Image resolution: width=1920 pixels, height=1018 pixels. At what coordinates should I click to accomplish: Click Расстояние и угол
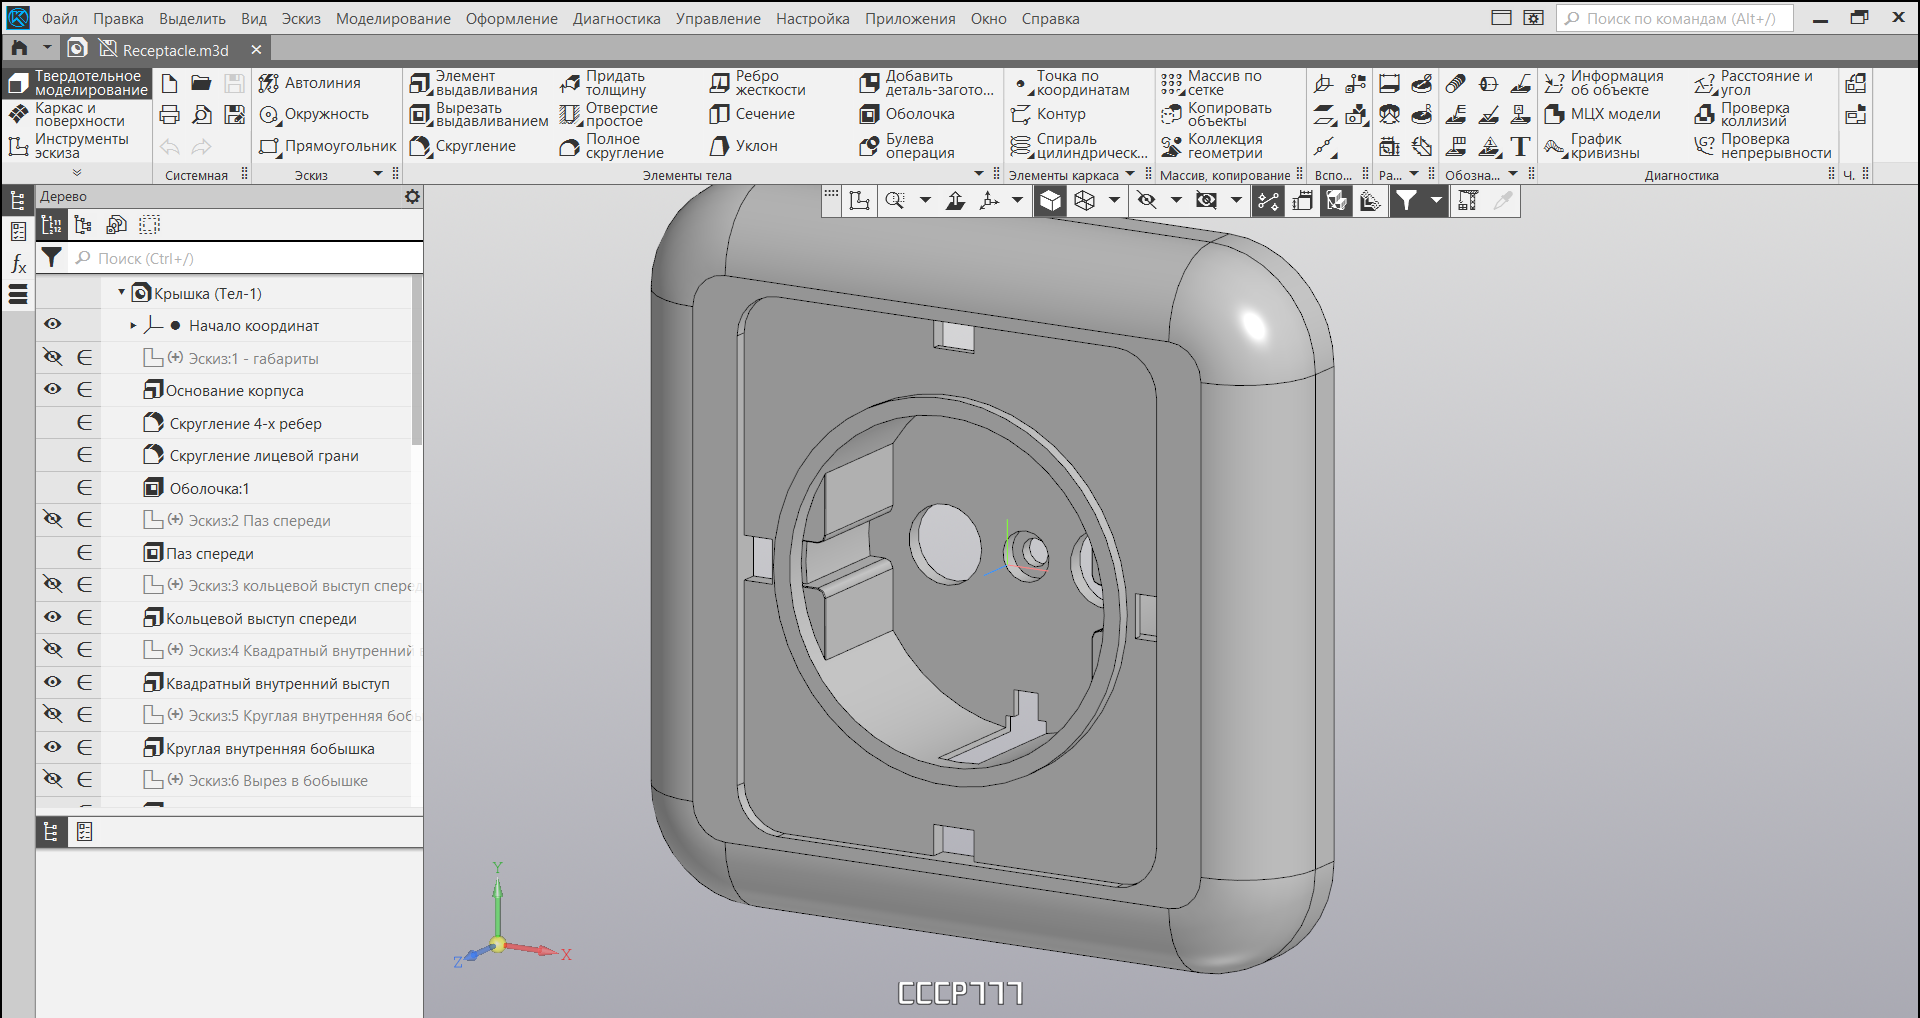pyautogui.click(x=1754, y=83)
